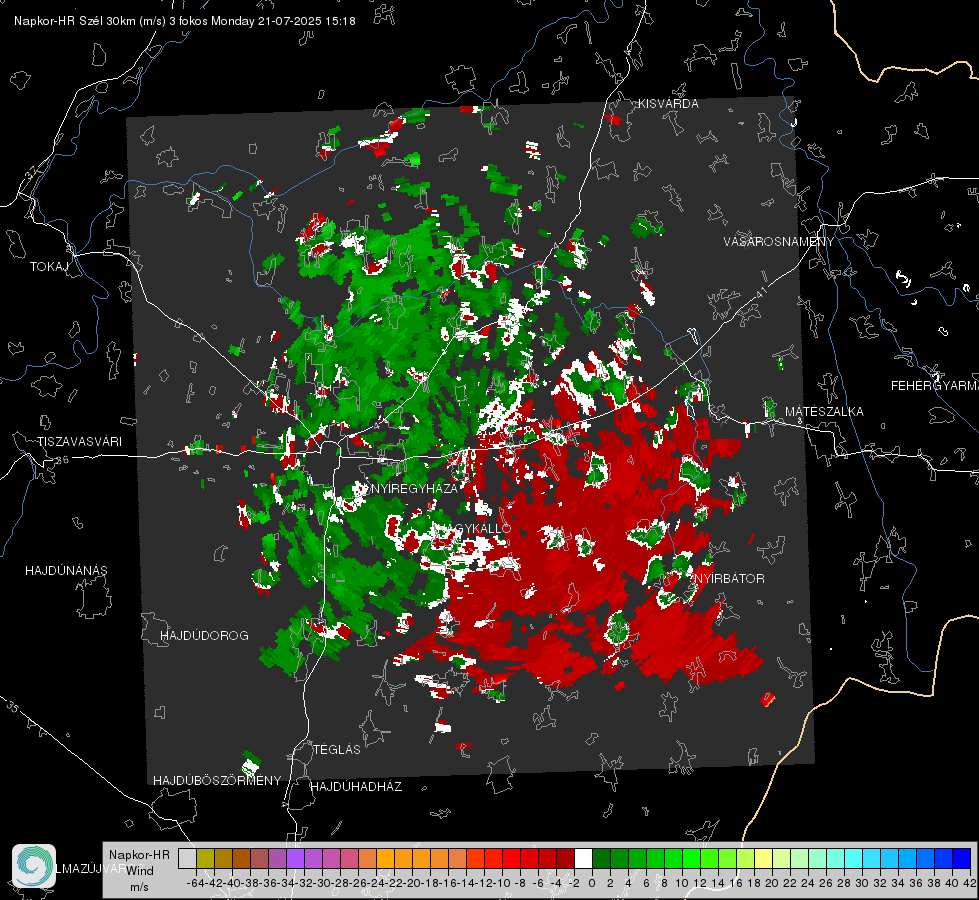Click the dark blue last legend swatch
This screenshot has width=979, height=900.
coord(962,859)
